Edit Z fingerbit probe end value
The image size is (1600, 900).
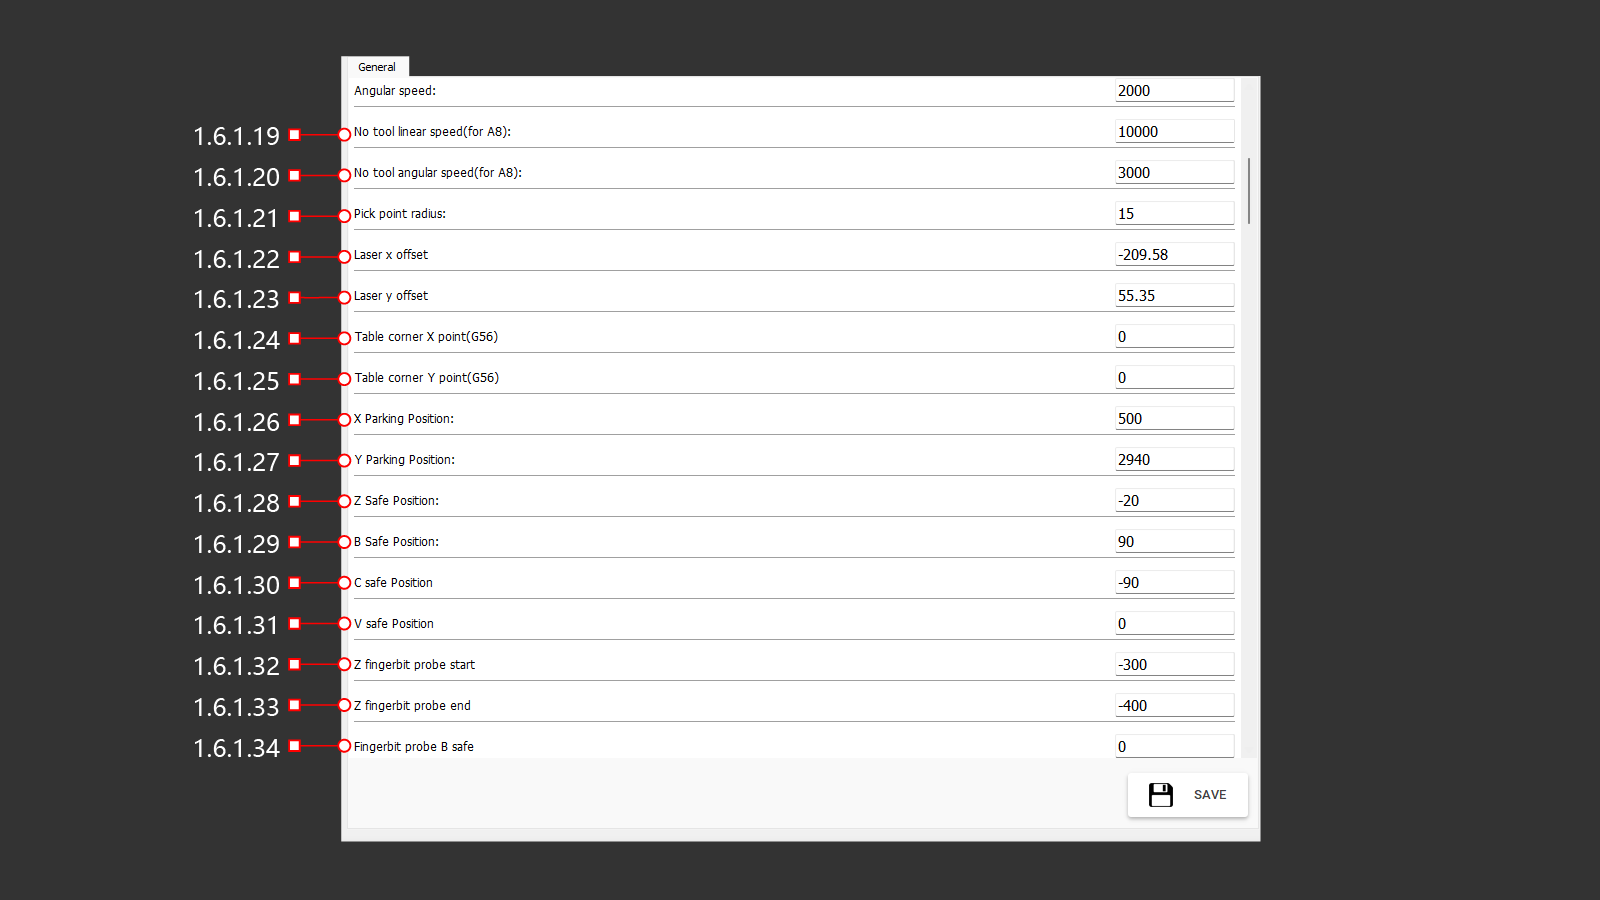click(x=1174, y=706)
